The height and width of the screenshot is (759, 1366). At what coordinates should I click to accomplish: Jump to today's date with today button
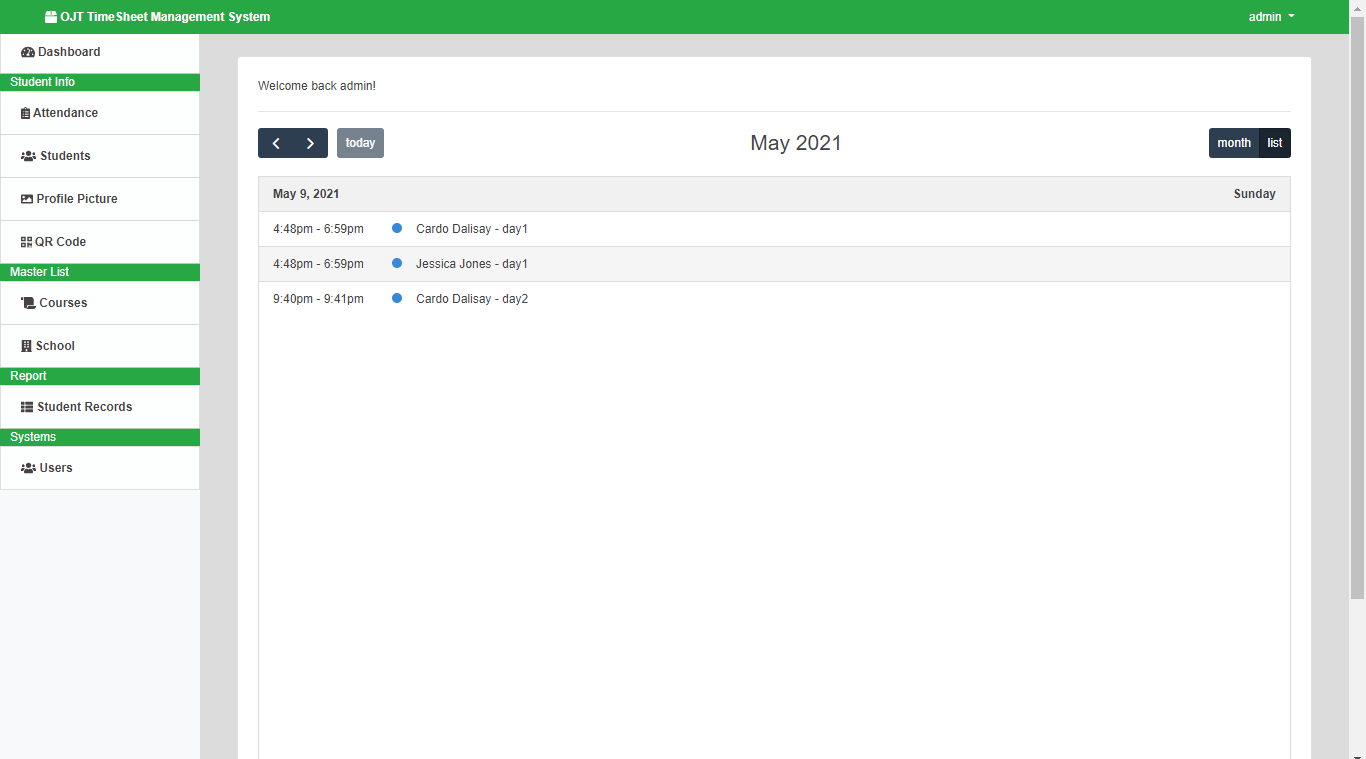(x=360, y=142)
